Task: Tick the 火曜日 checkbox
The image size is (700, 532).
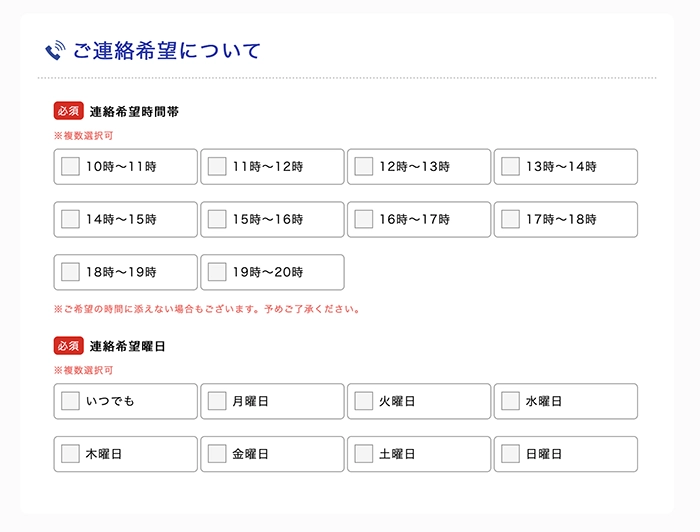Action: click(363, 401)
